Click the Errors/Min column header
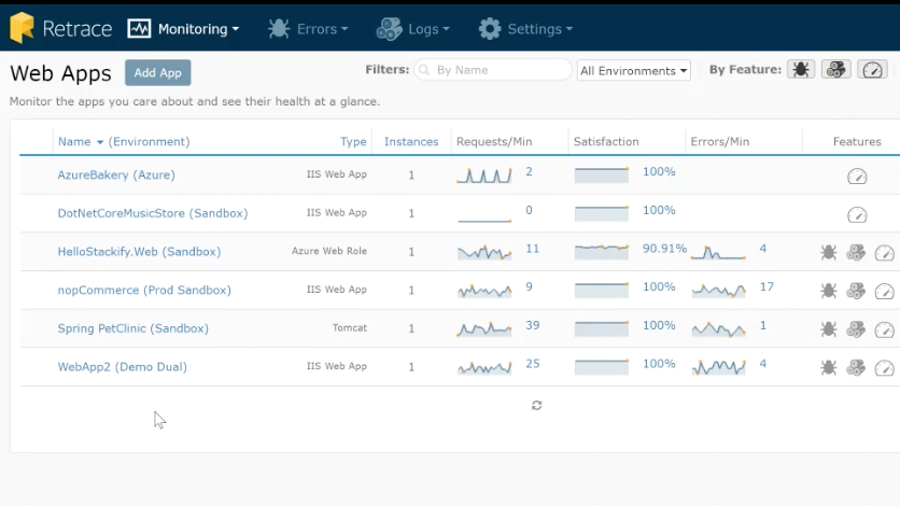The width and height of the screenshot is (900, 506). (720, 142)
